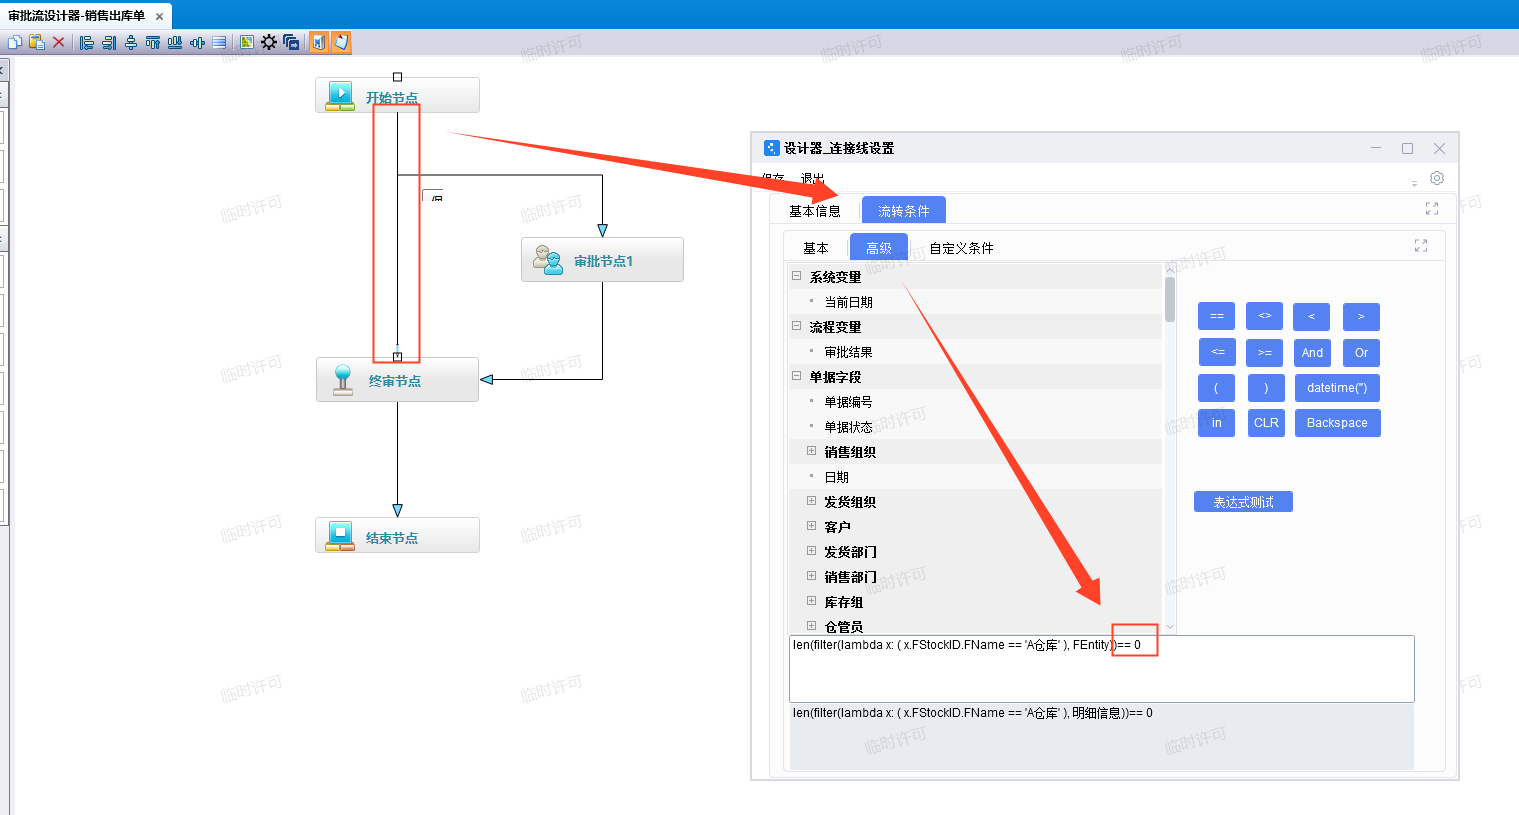Insert the > greater-than operator
This screenshot has height=815, width=1519.
coord(1361,317)
